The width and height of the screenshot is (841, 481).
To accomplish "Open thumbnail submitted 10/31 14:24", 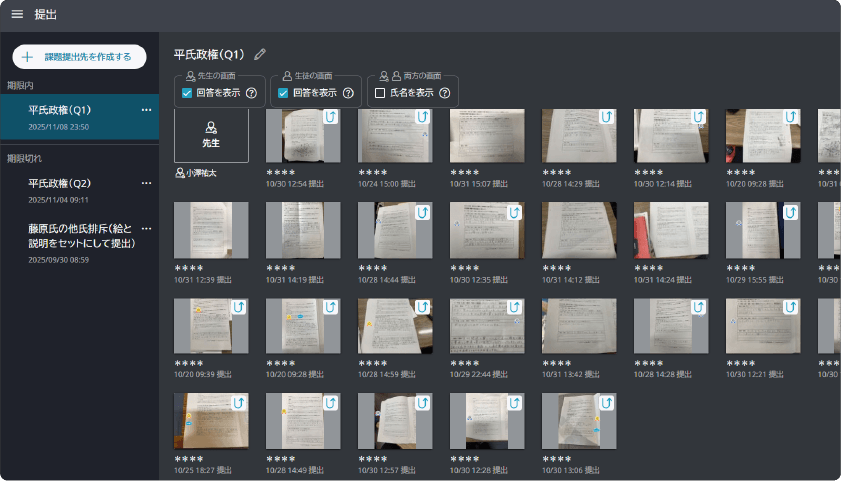I will pyautogui.click(x=671, y=231).
